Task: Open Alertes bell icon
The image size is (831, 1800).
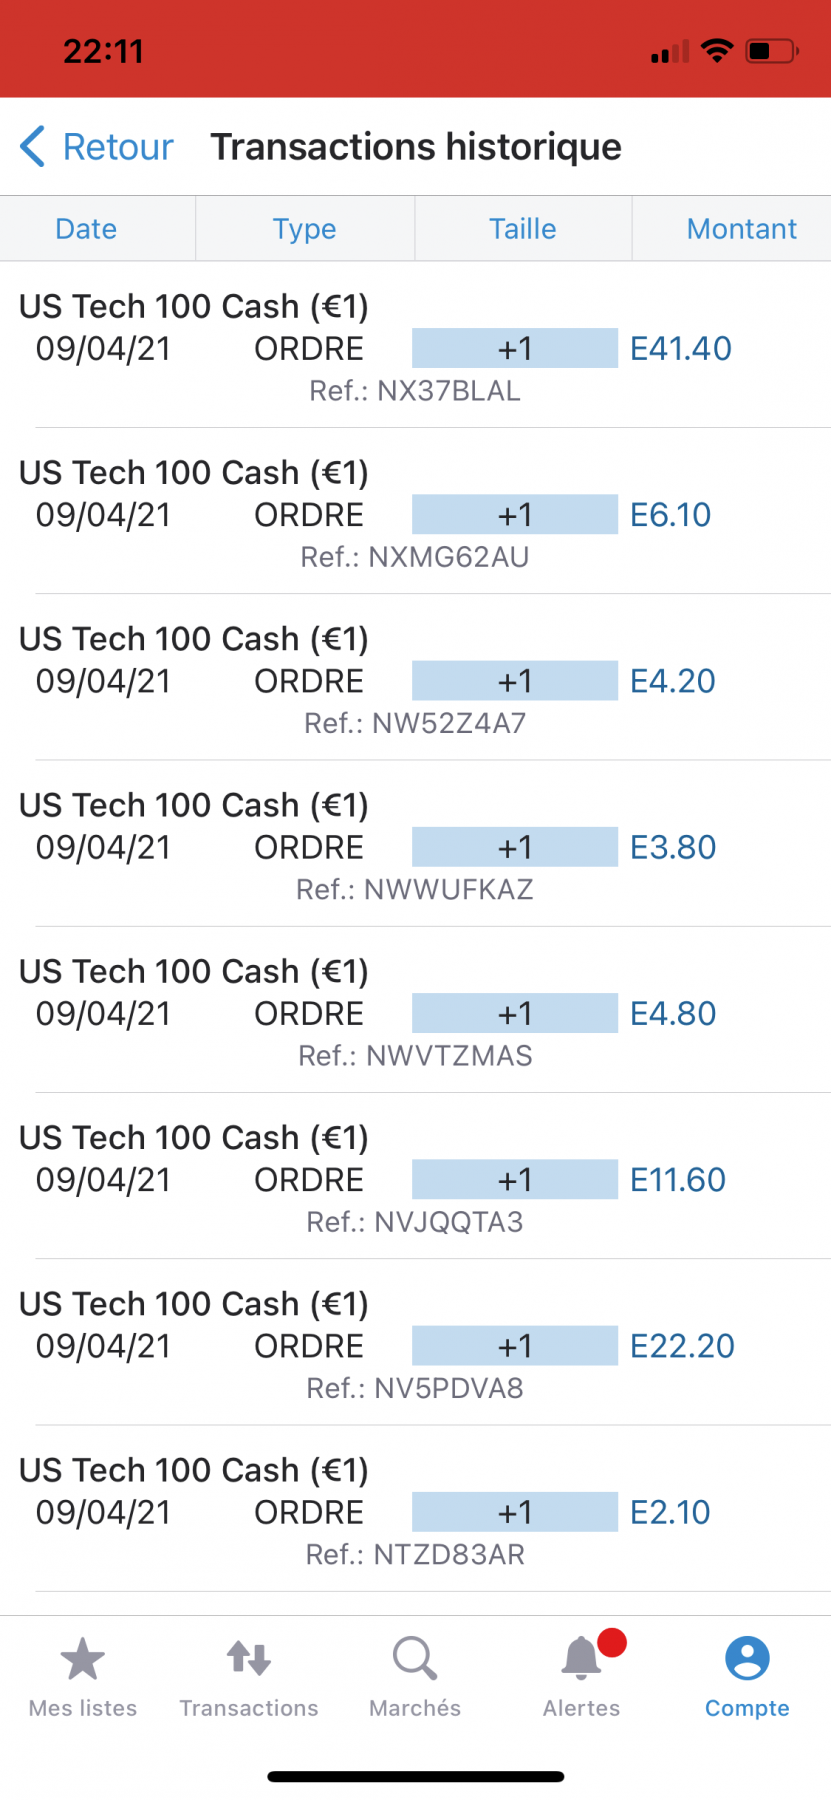Action: [x=581, y=1658]
